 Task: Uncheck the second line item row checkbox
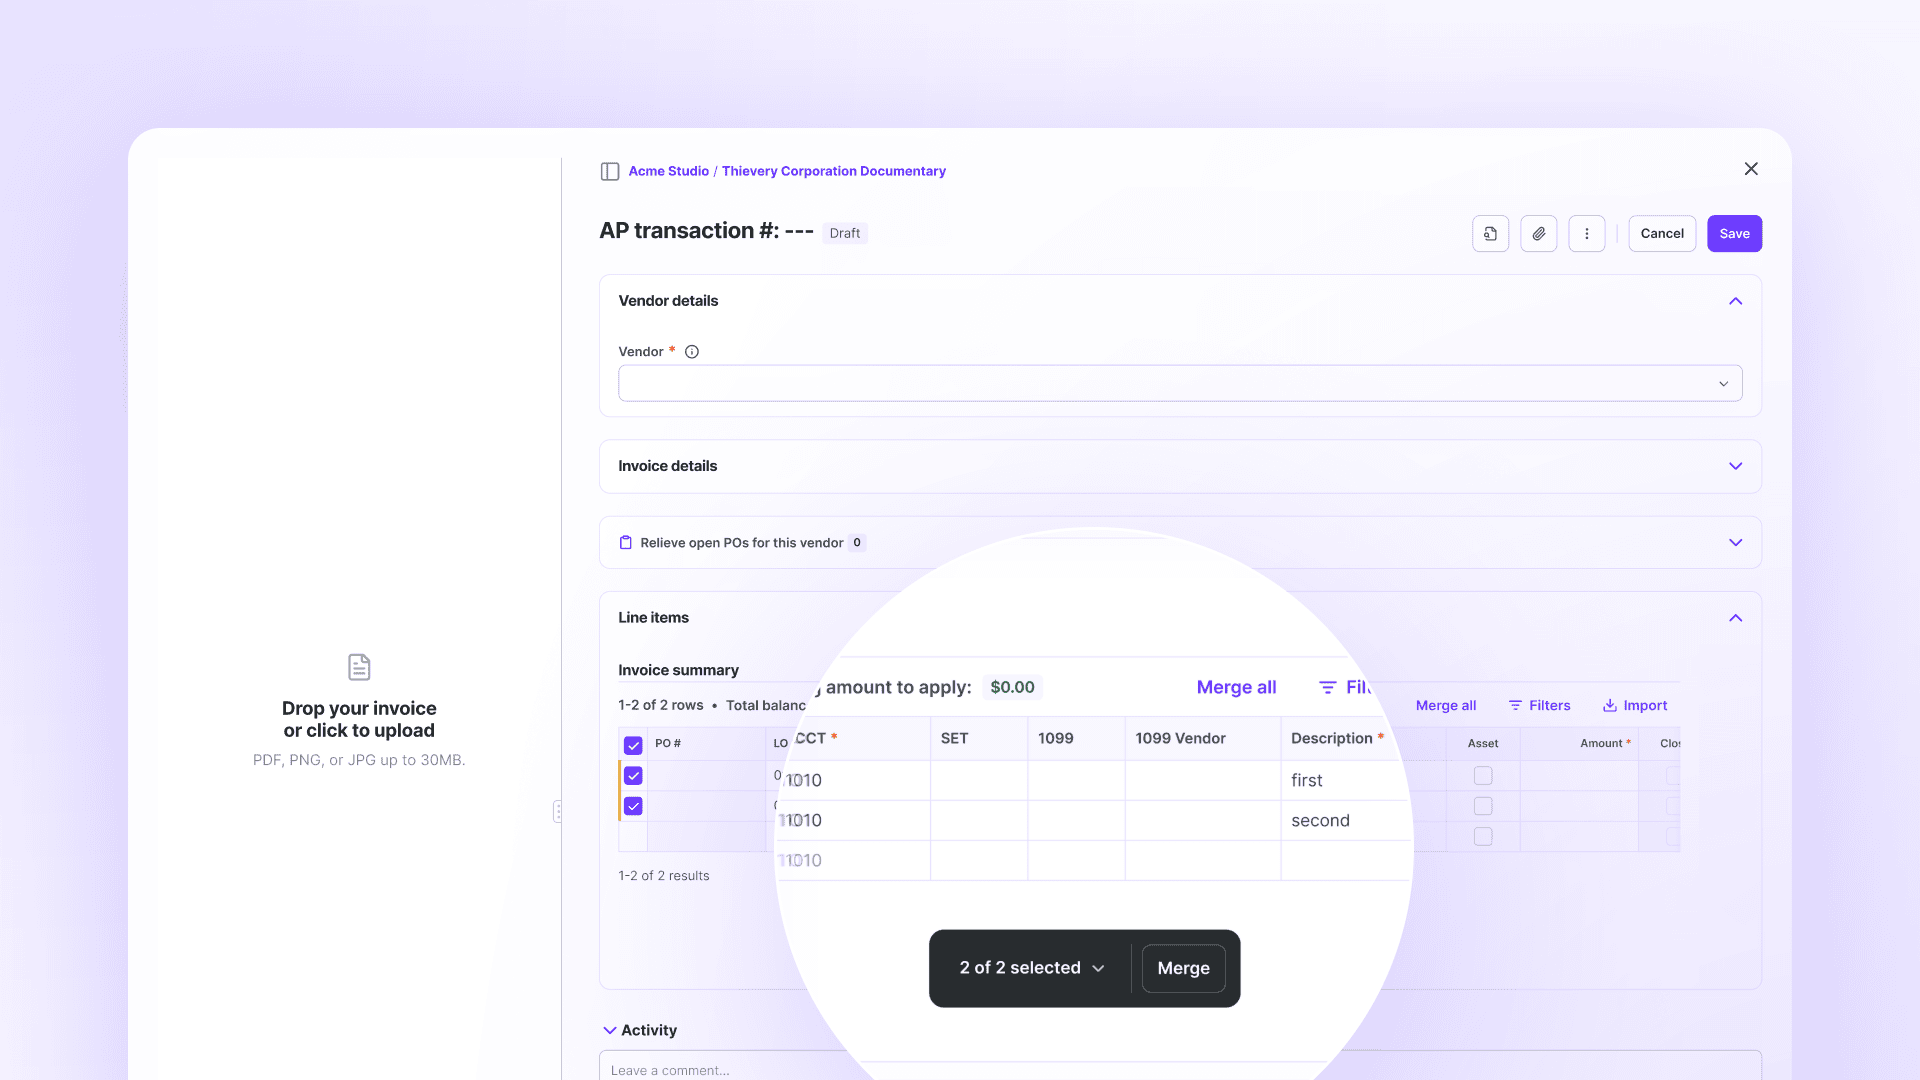pos(633,806)
